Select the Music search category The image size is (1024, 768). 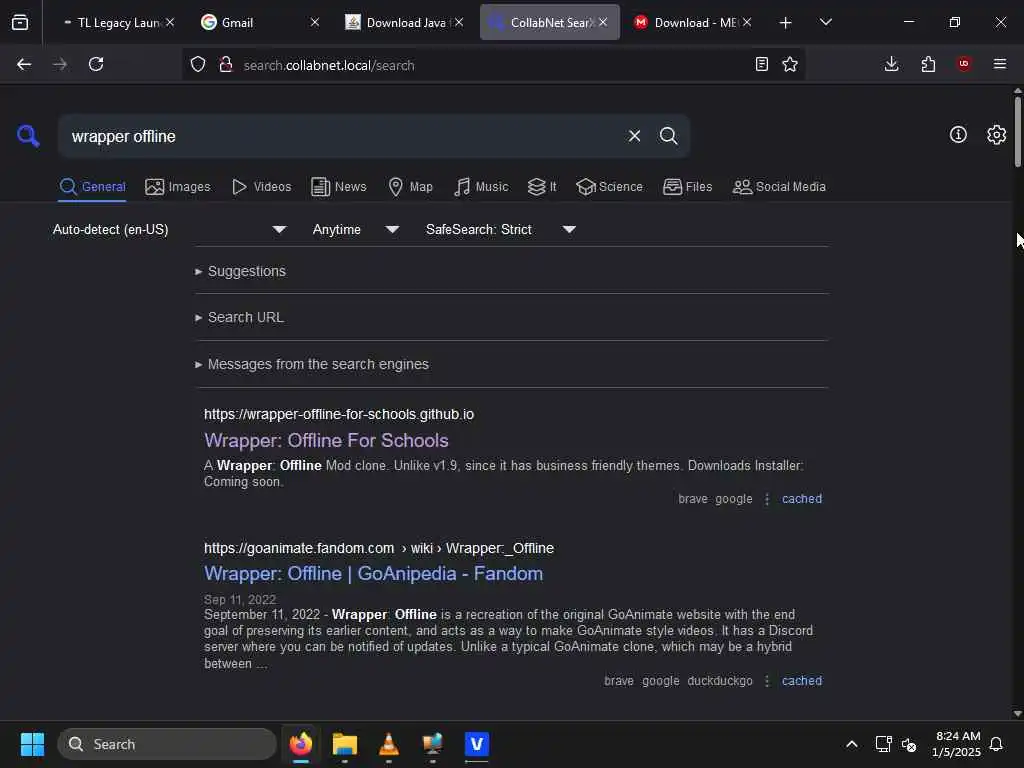[481, 187]
